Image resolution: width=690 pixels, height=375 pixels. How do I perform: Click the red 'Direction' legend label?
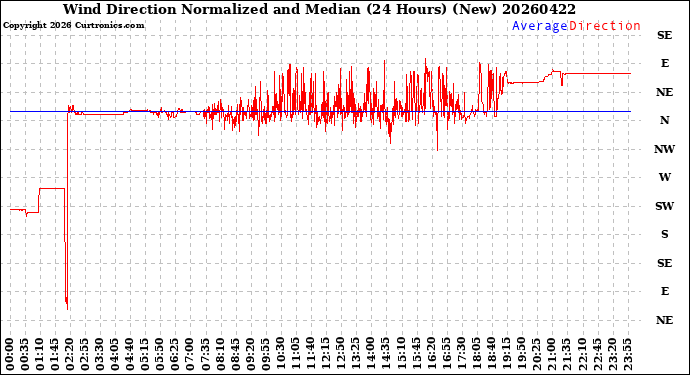(605, 26)
